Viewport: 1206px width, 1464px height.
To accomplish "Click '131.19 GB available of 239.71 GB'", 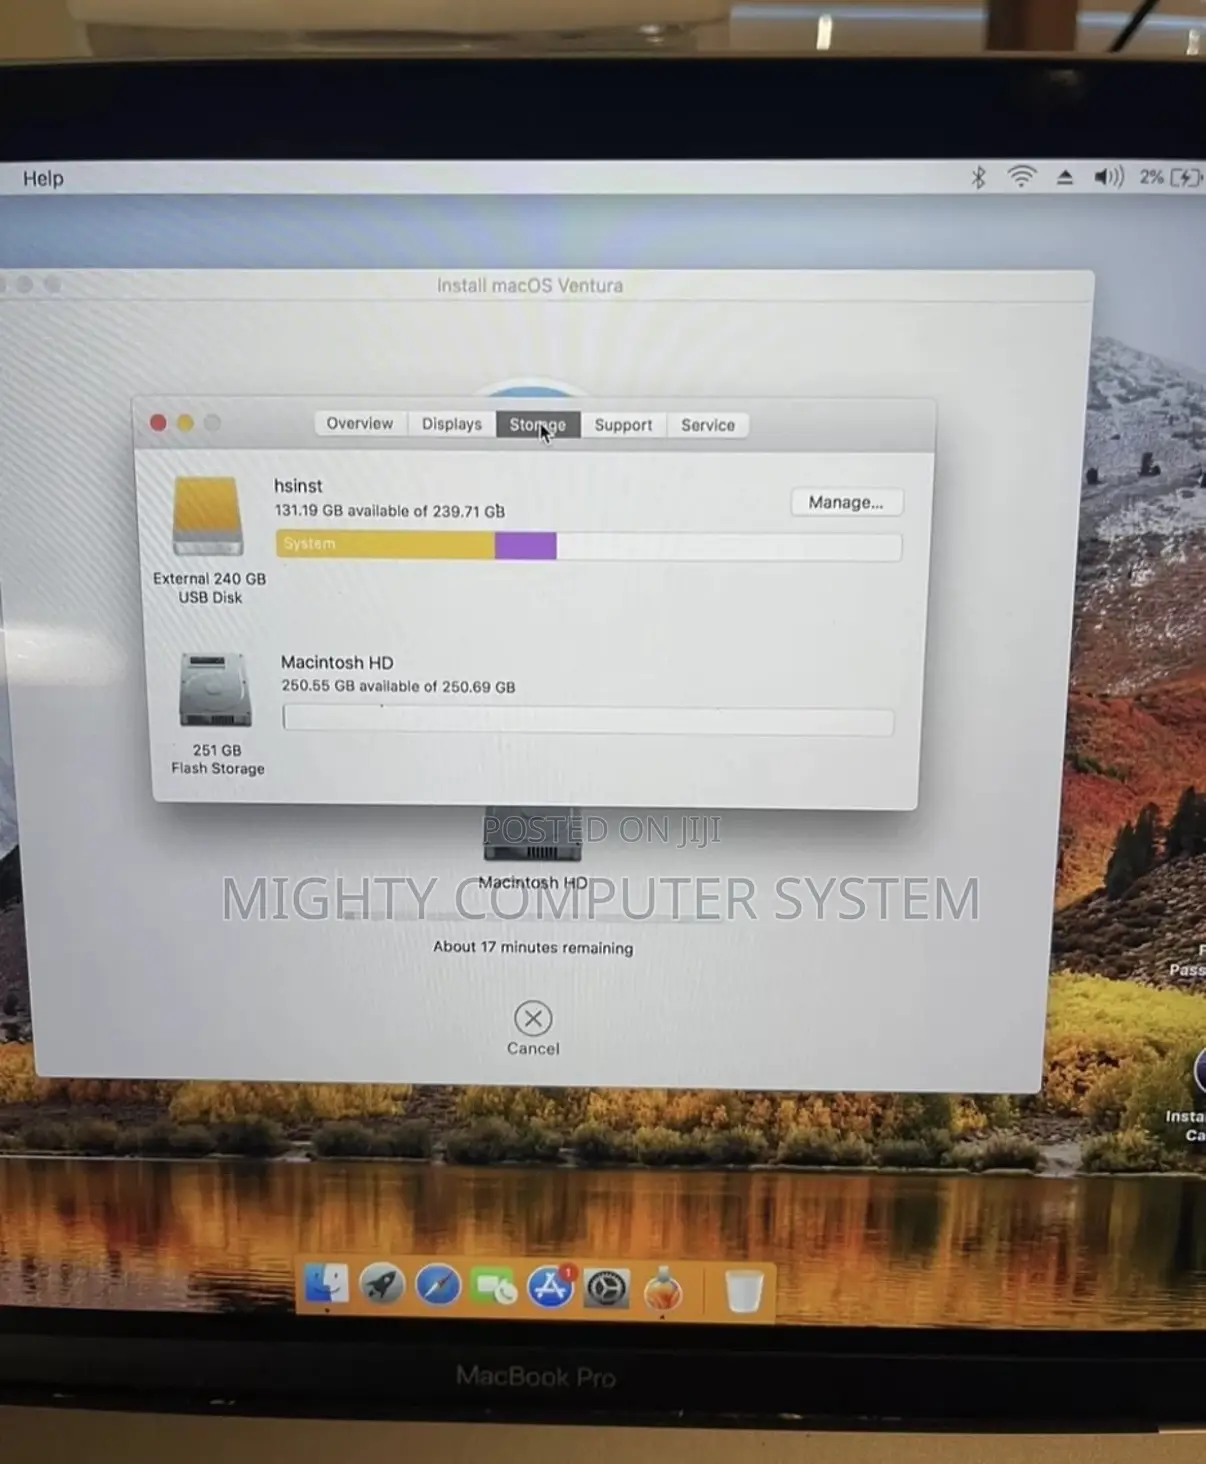I will [x=390, y=511].
